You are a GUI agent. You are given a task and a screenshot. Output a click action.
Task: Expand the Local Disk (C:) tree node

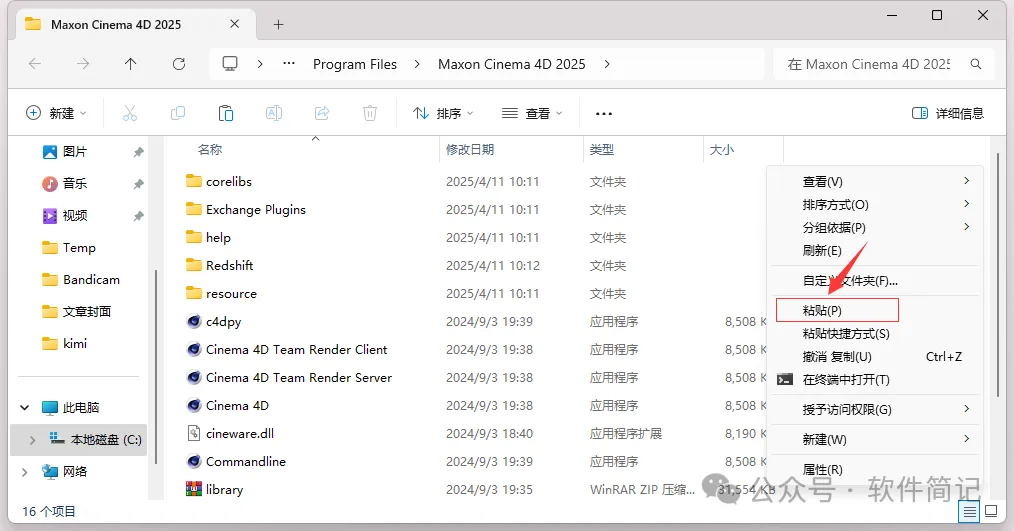(32, 440)
